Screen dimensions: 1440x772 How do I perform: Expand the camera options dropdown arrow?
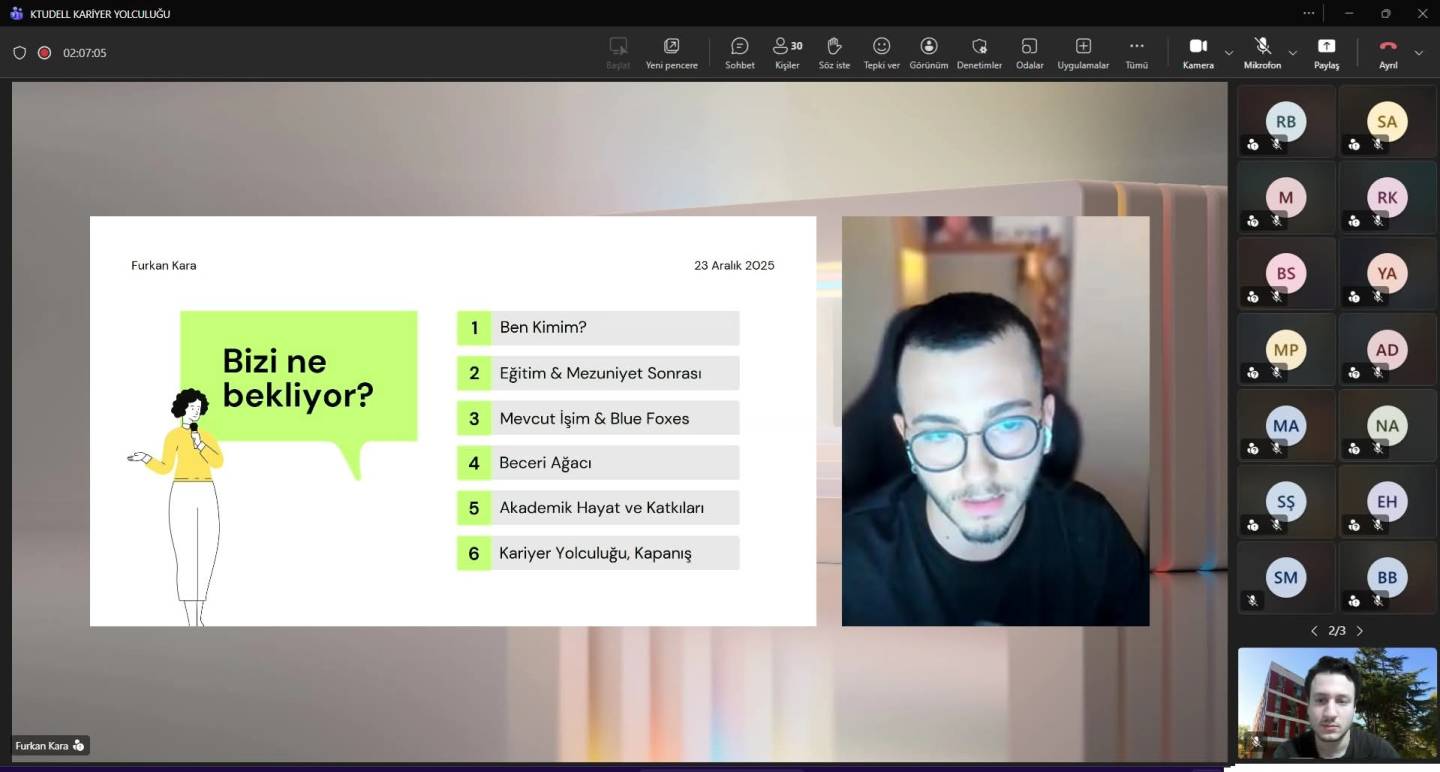pos(1229,53)
